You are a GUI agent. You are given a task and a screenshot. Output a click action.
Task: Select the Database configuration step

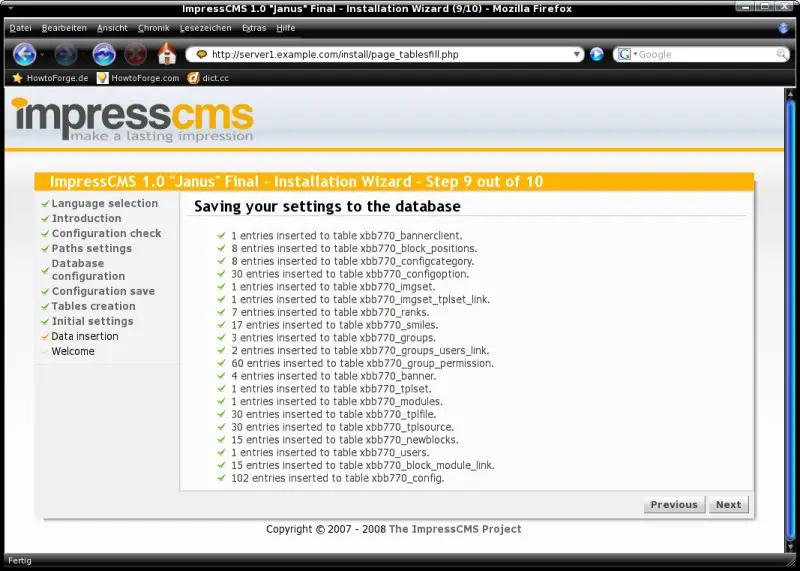pyautogui.click(x=88, y=269)
